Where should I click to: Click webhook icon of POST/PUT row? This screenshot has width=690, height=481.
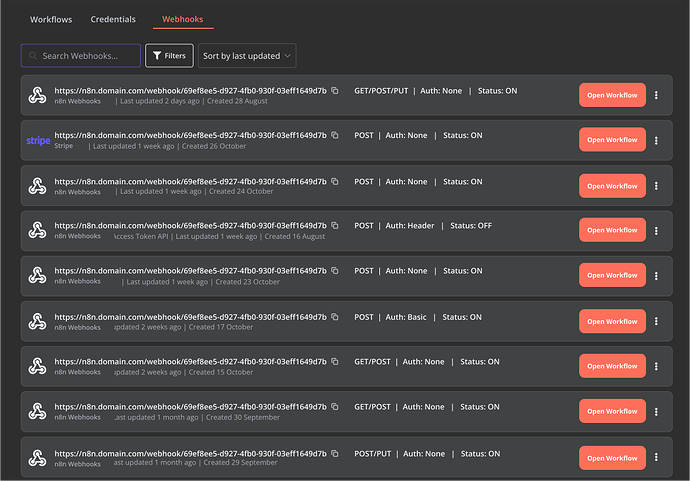click(37, 458)
